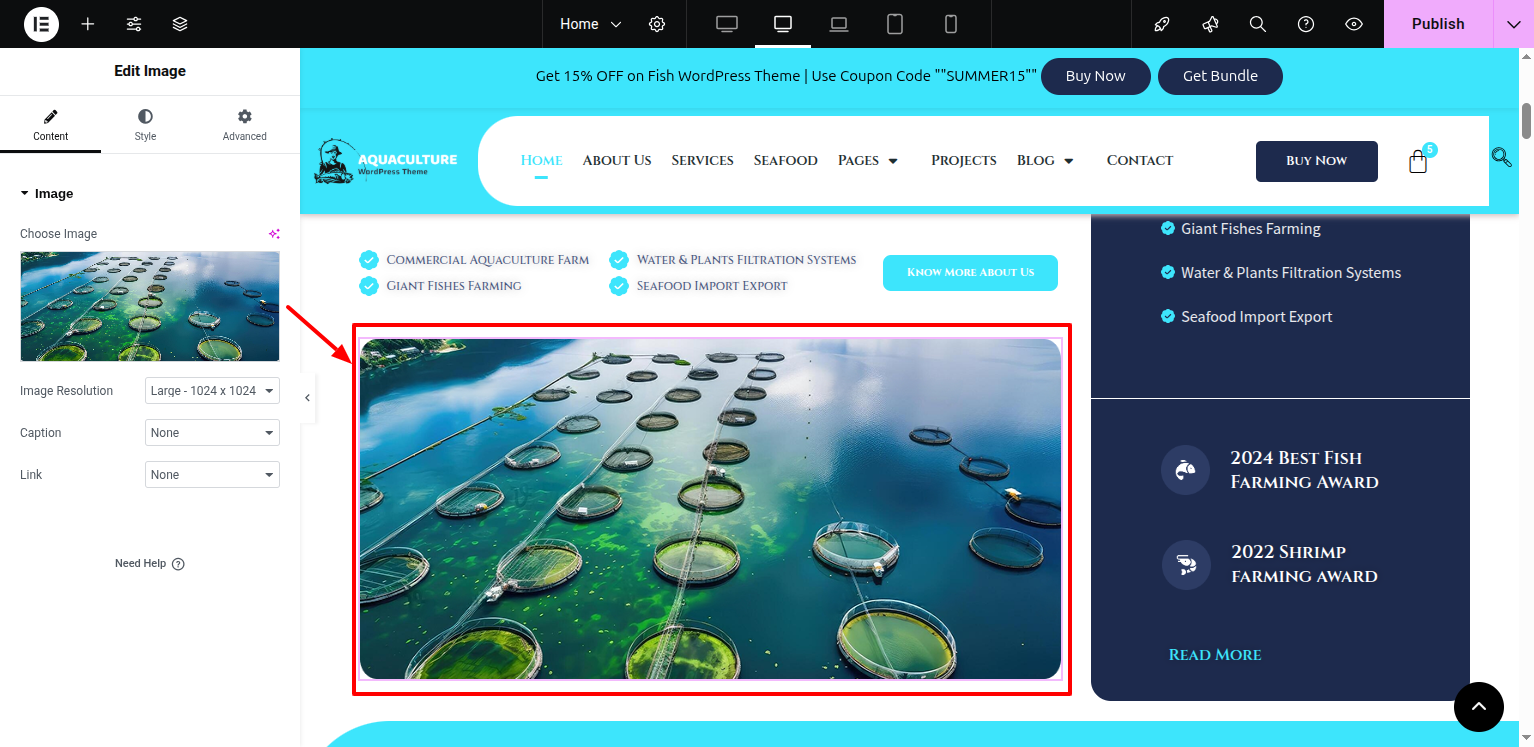Toggle preview changes eye icon

pos(1354,24)
